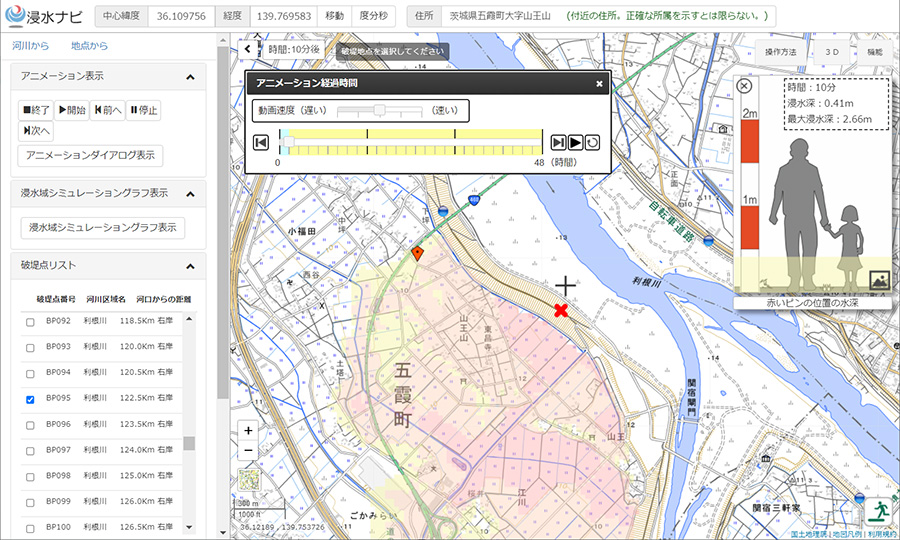Image resolution: width=900 pixels, height=540 pixels.
Task: Click the animation speed slider handle
Action: point(379,110)
